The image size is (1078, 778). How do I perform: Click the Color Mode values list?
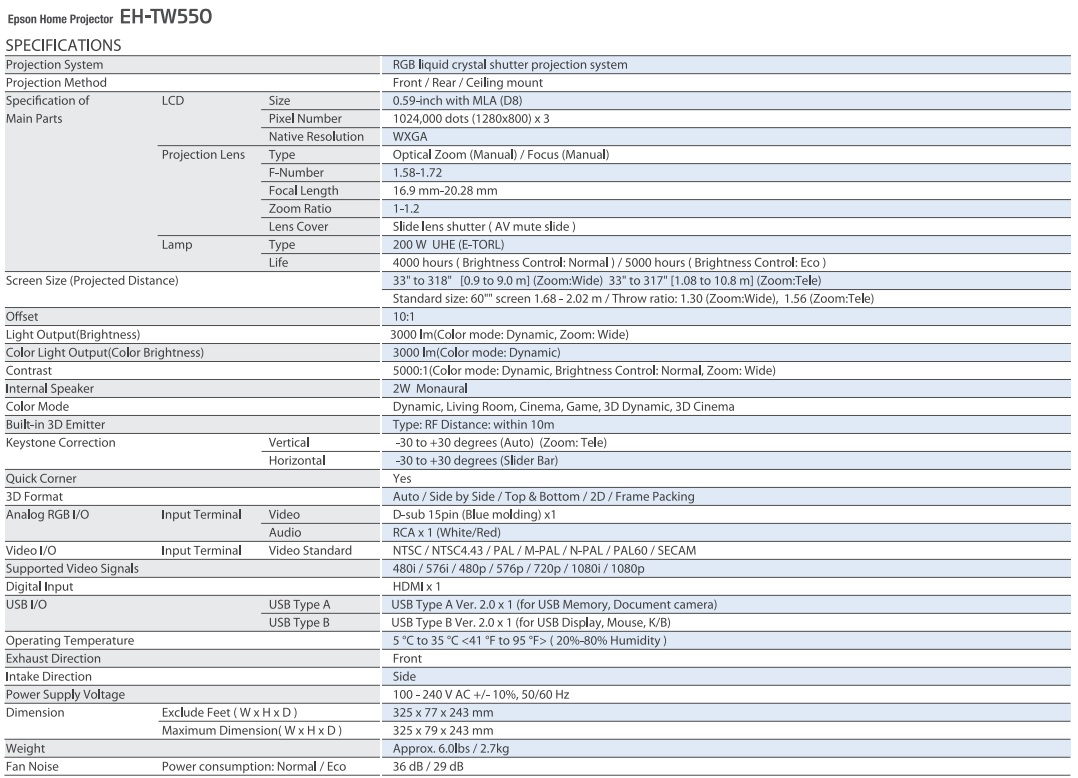pos(563,406)
